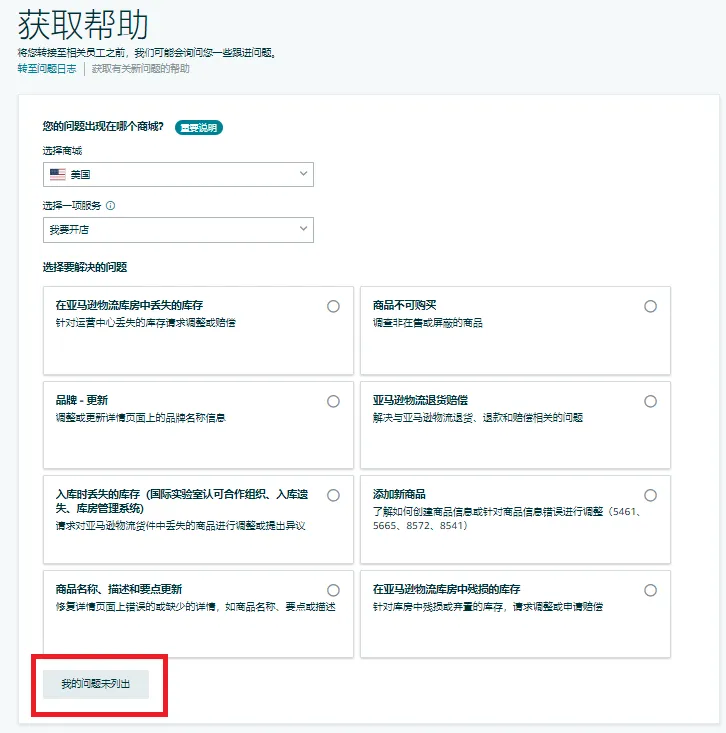This screenshot has width=726, height=733.
Task: Select the 在亚马逊物流库房中丢失的库存 radio button
Action: [x=333, y=307]
